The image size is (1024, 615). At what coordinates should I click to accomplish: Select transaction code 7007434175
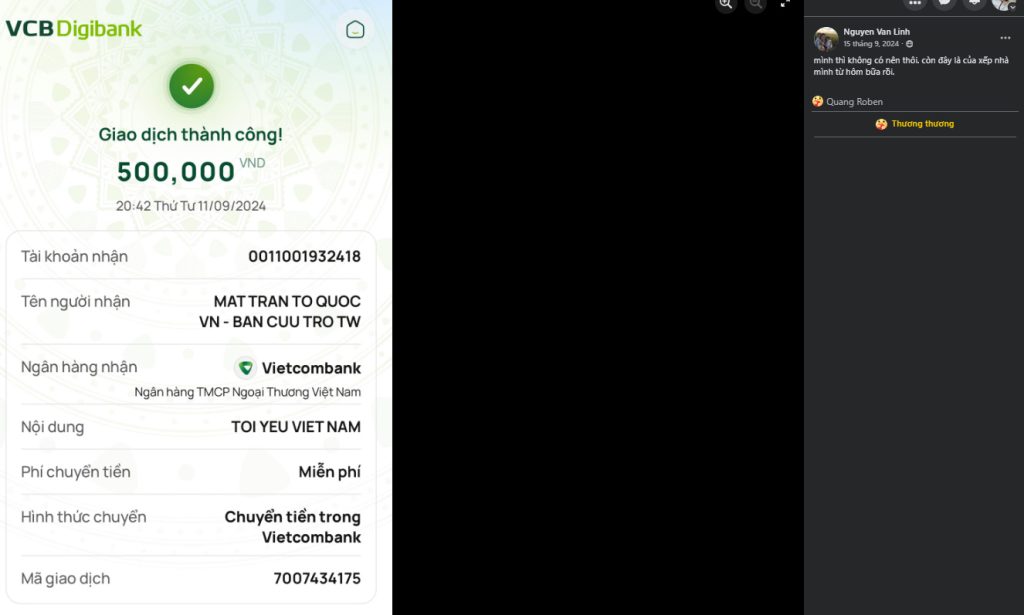317,578
